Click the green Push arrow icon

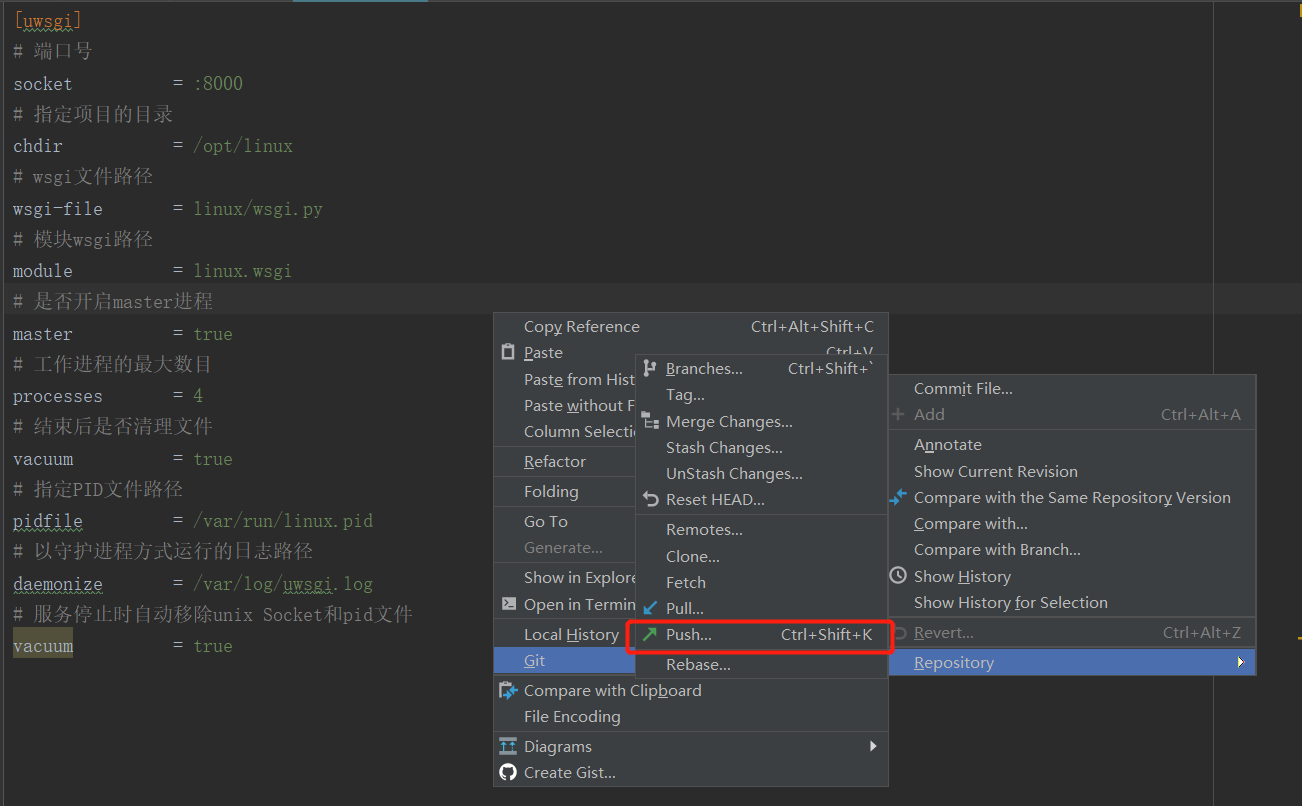tap(650, 634)
